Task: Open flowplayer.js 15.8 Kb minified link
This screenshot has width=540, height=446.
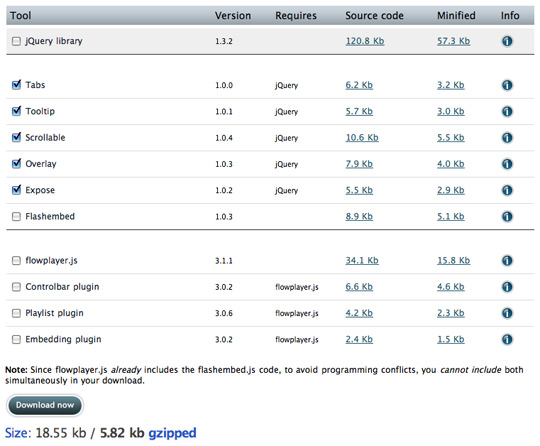Action: tap(454, 261)
